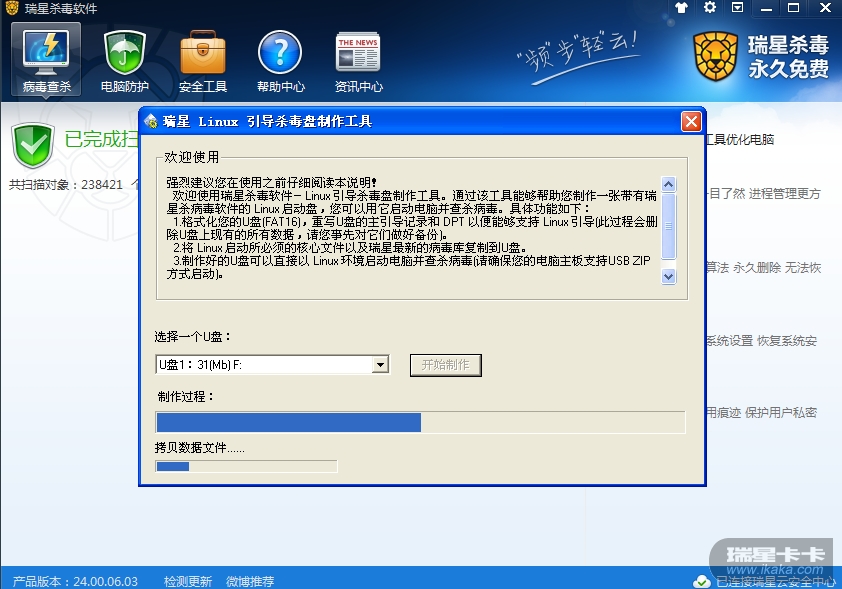The image size is (842, 589).
Task: Click the welcome text scrollbar thumb
Action: [669, 226]
